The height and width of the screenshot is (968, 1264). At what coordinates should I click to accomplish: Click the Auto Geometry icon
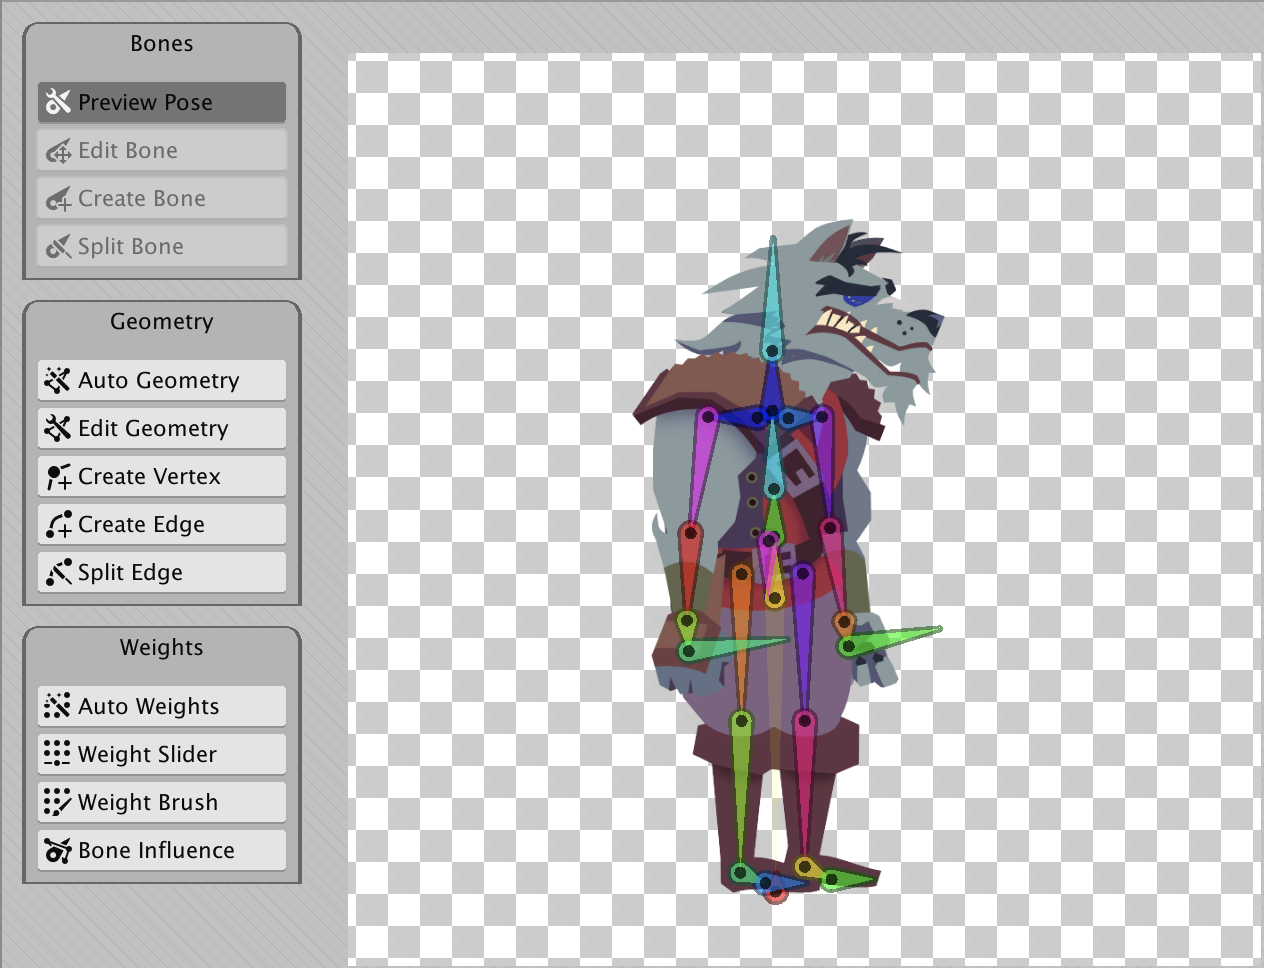pyautogui.click(x=58, y=380)
